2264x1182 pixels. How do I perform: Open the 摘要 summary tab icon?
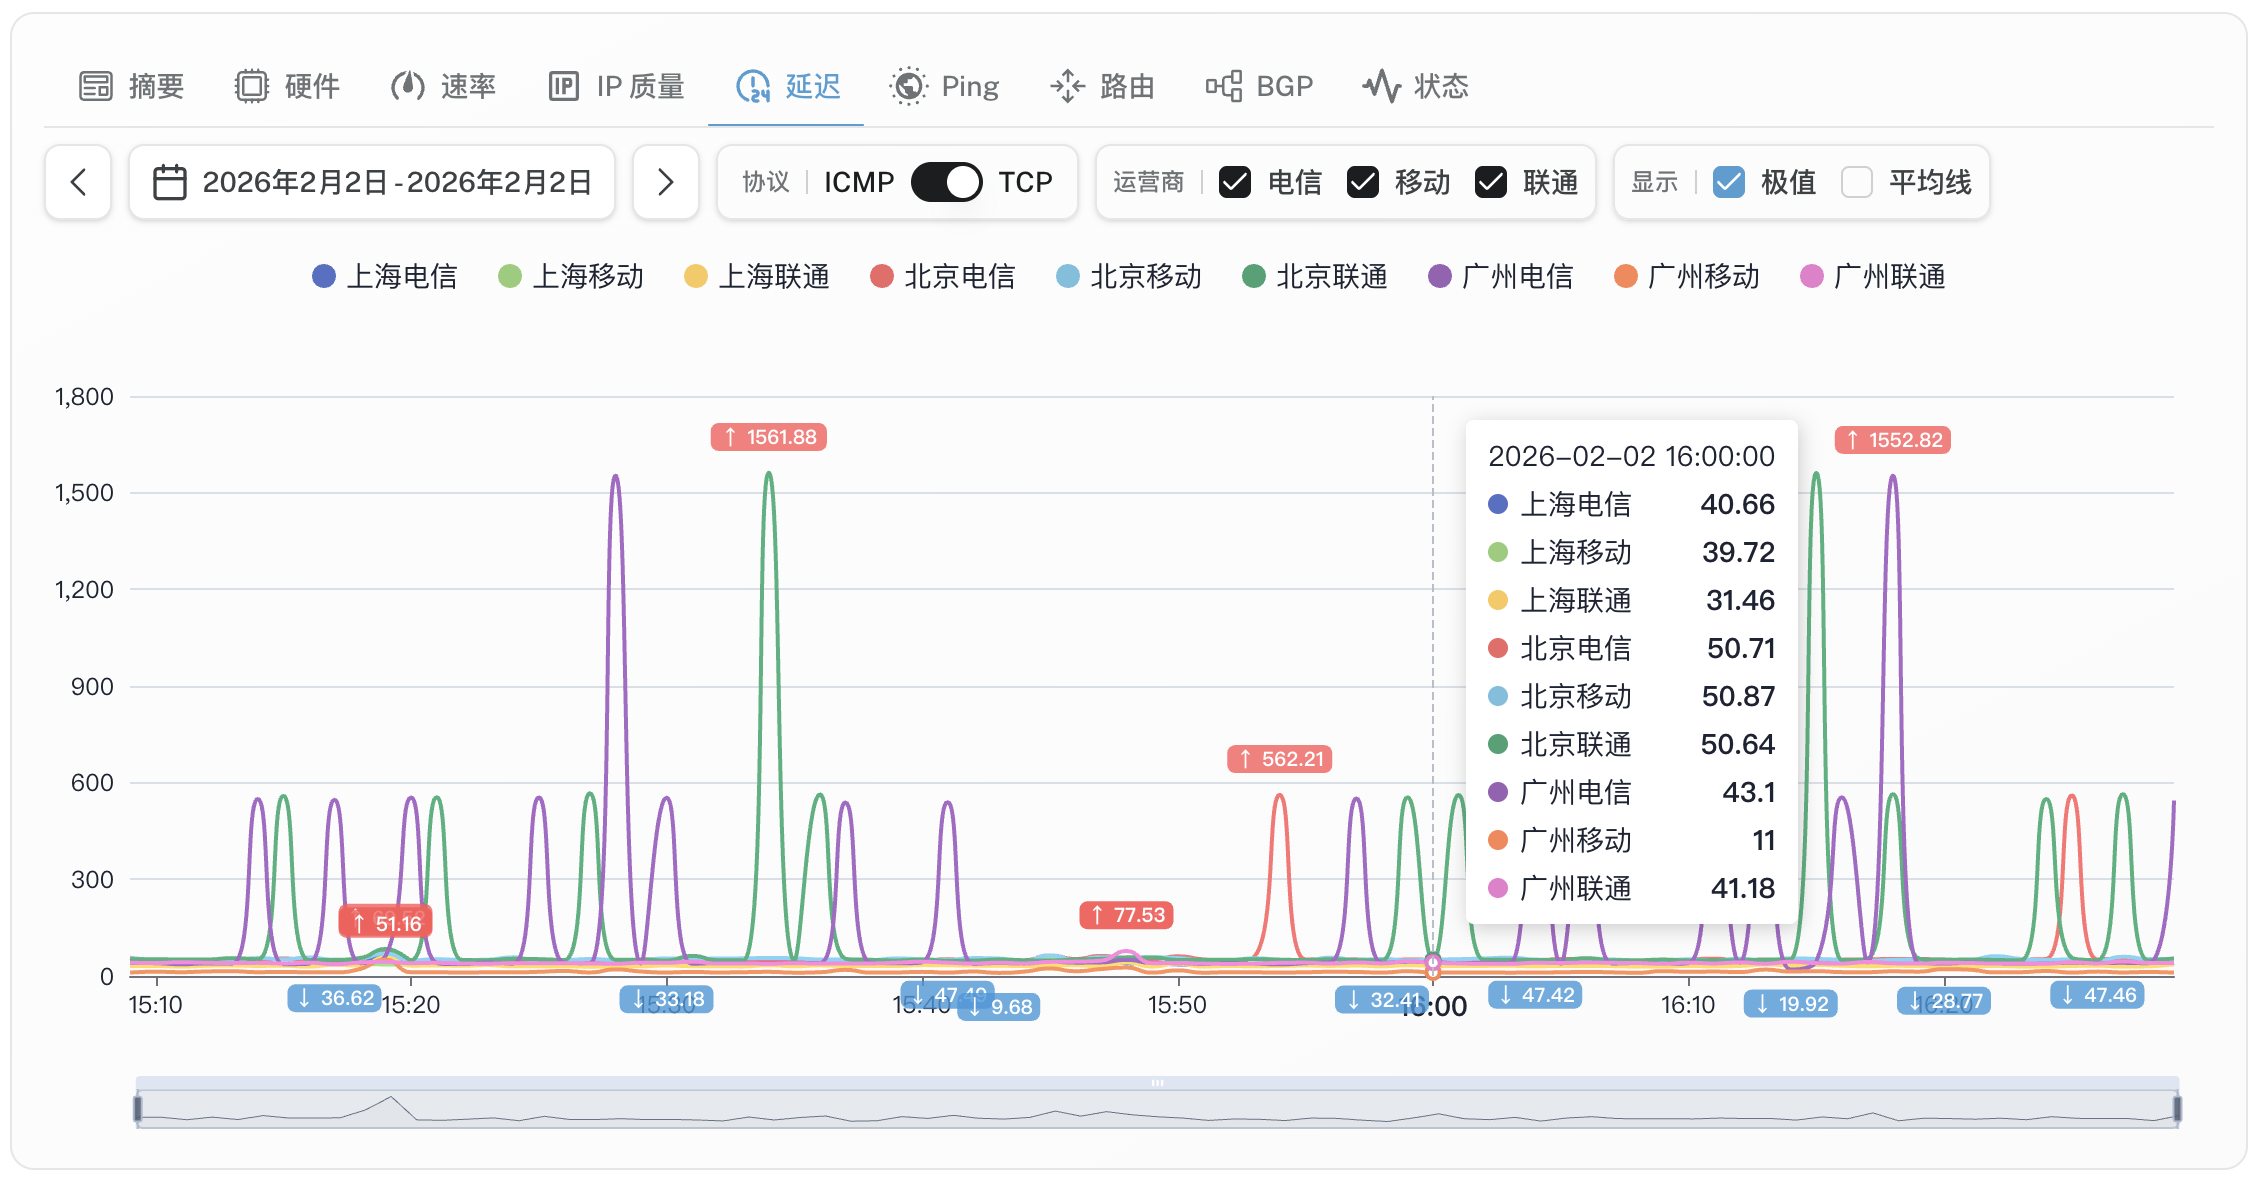click(x=96, y=86)
